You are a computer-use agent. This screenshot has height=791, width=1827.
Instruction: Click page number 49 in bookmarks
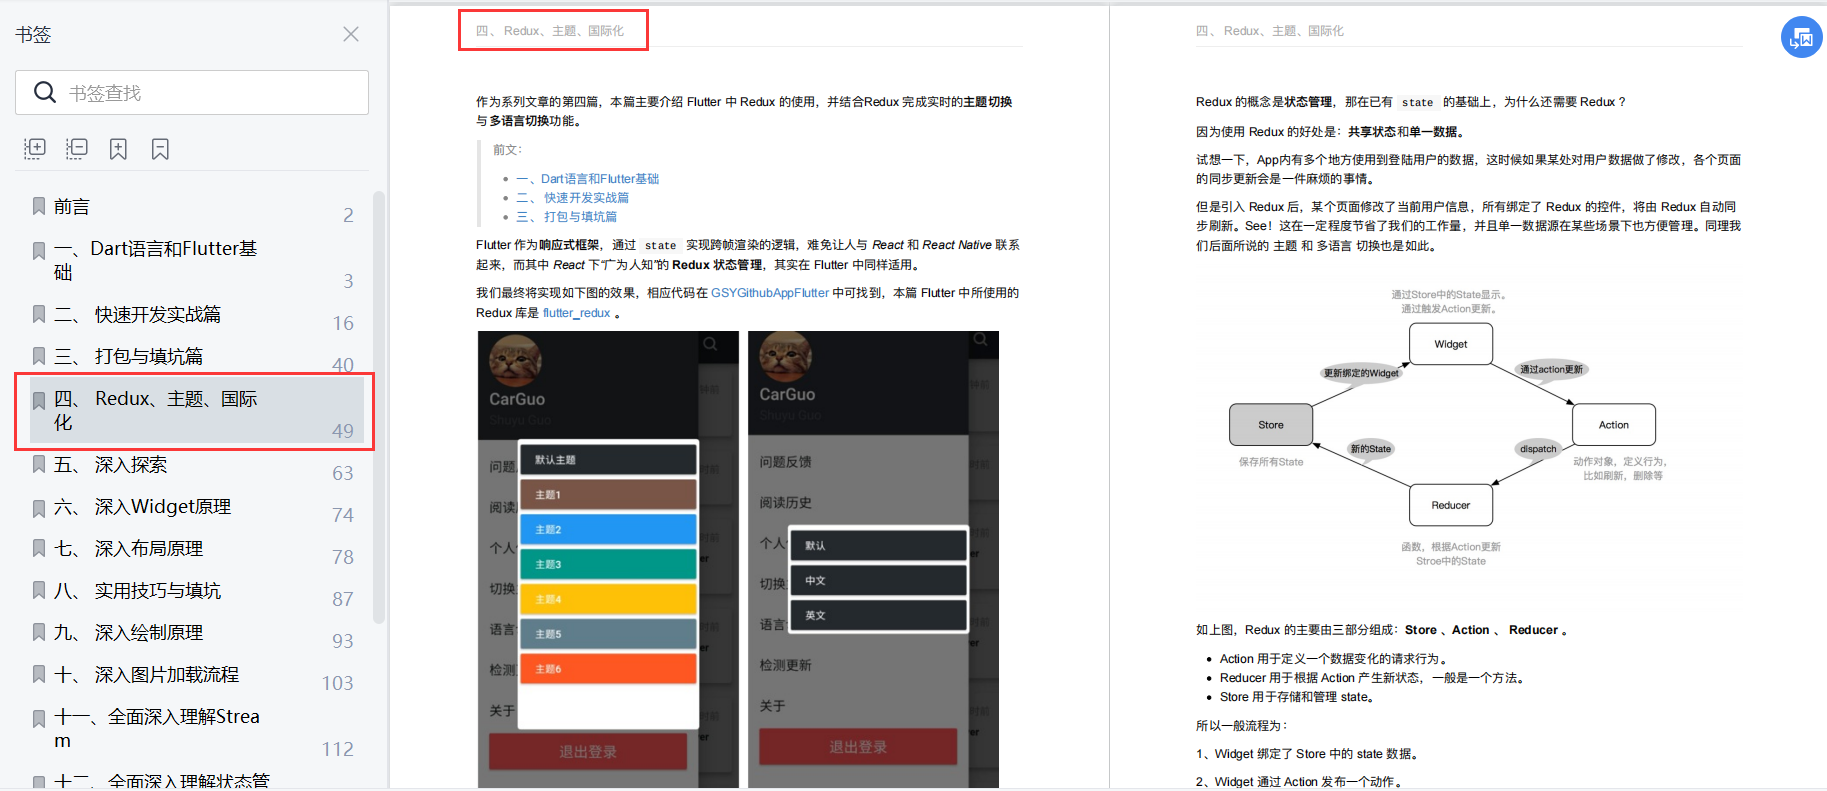point(343,431)
